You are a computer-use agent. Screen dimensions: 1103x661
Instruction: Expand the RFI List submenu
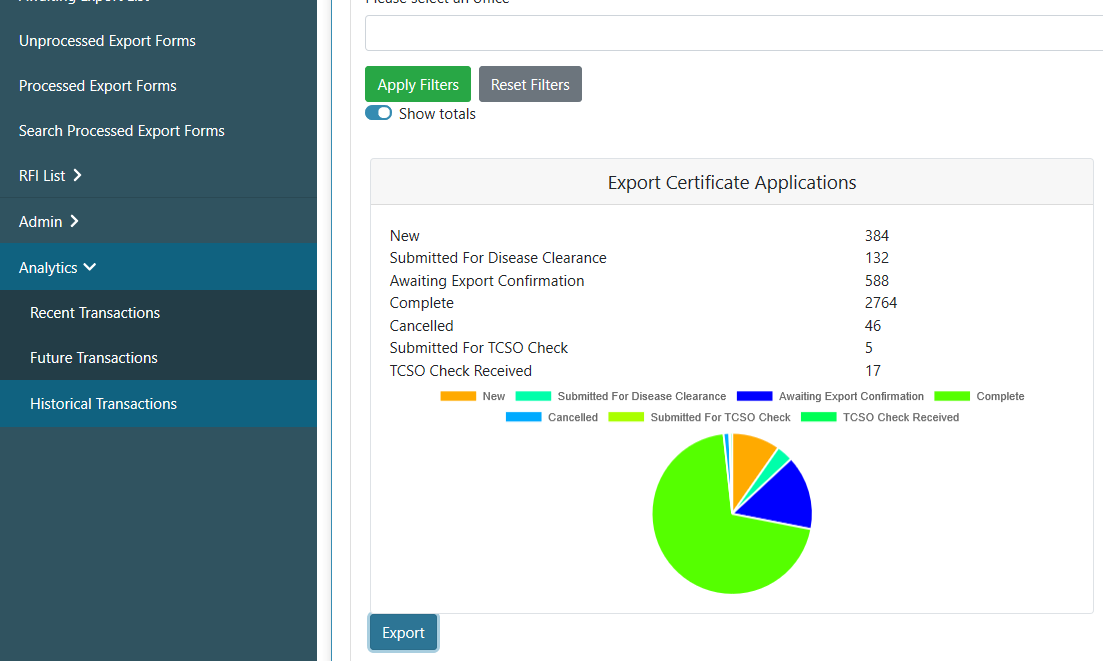[x=50, y=176]
